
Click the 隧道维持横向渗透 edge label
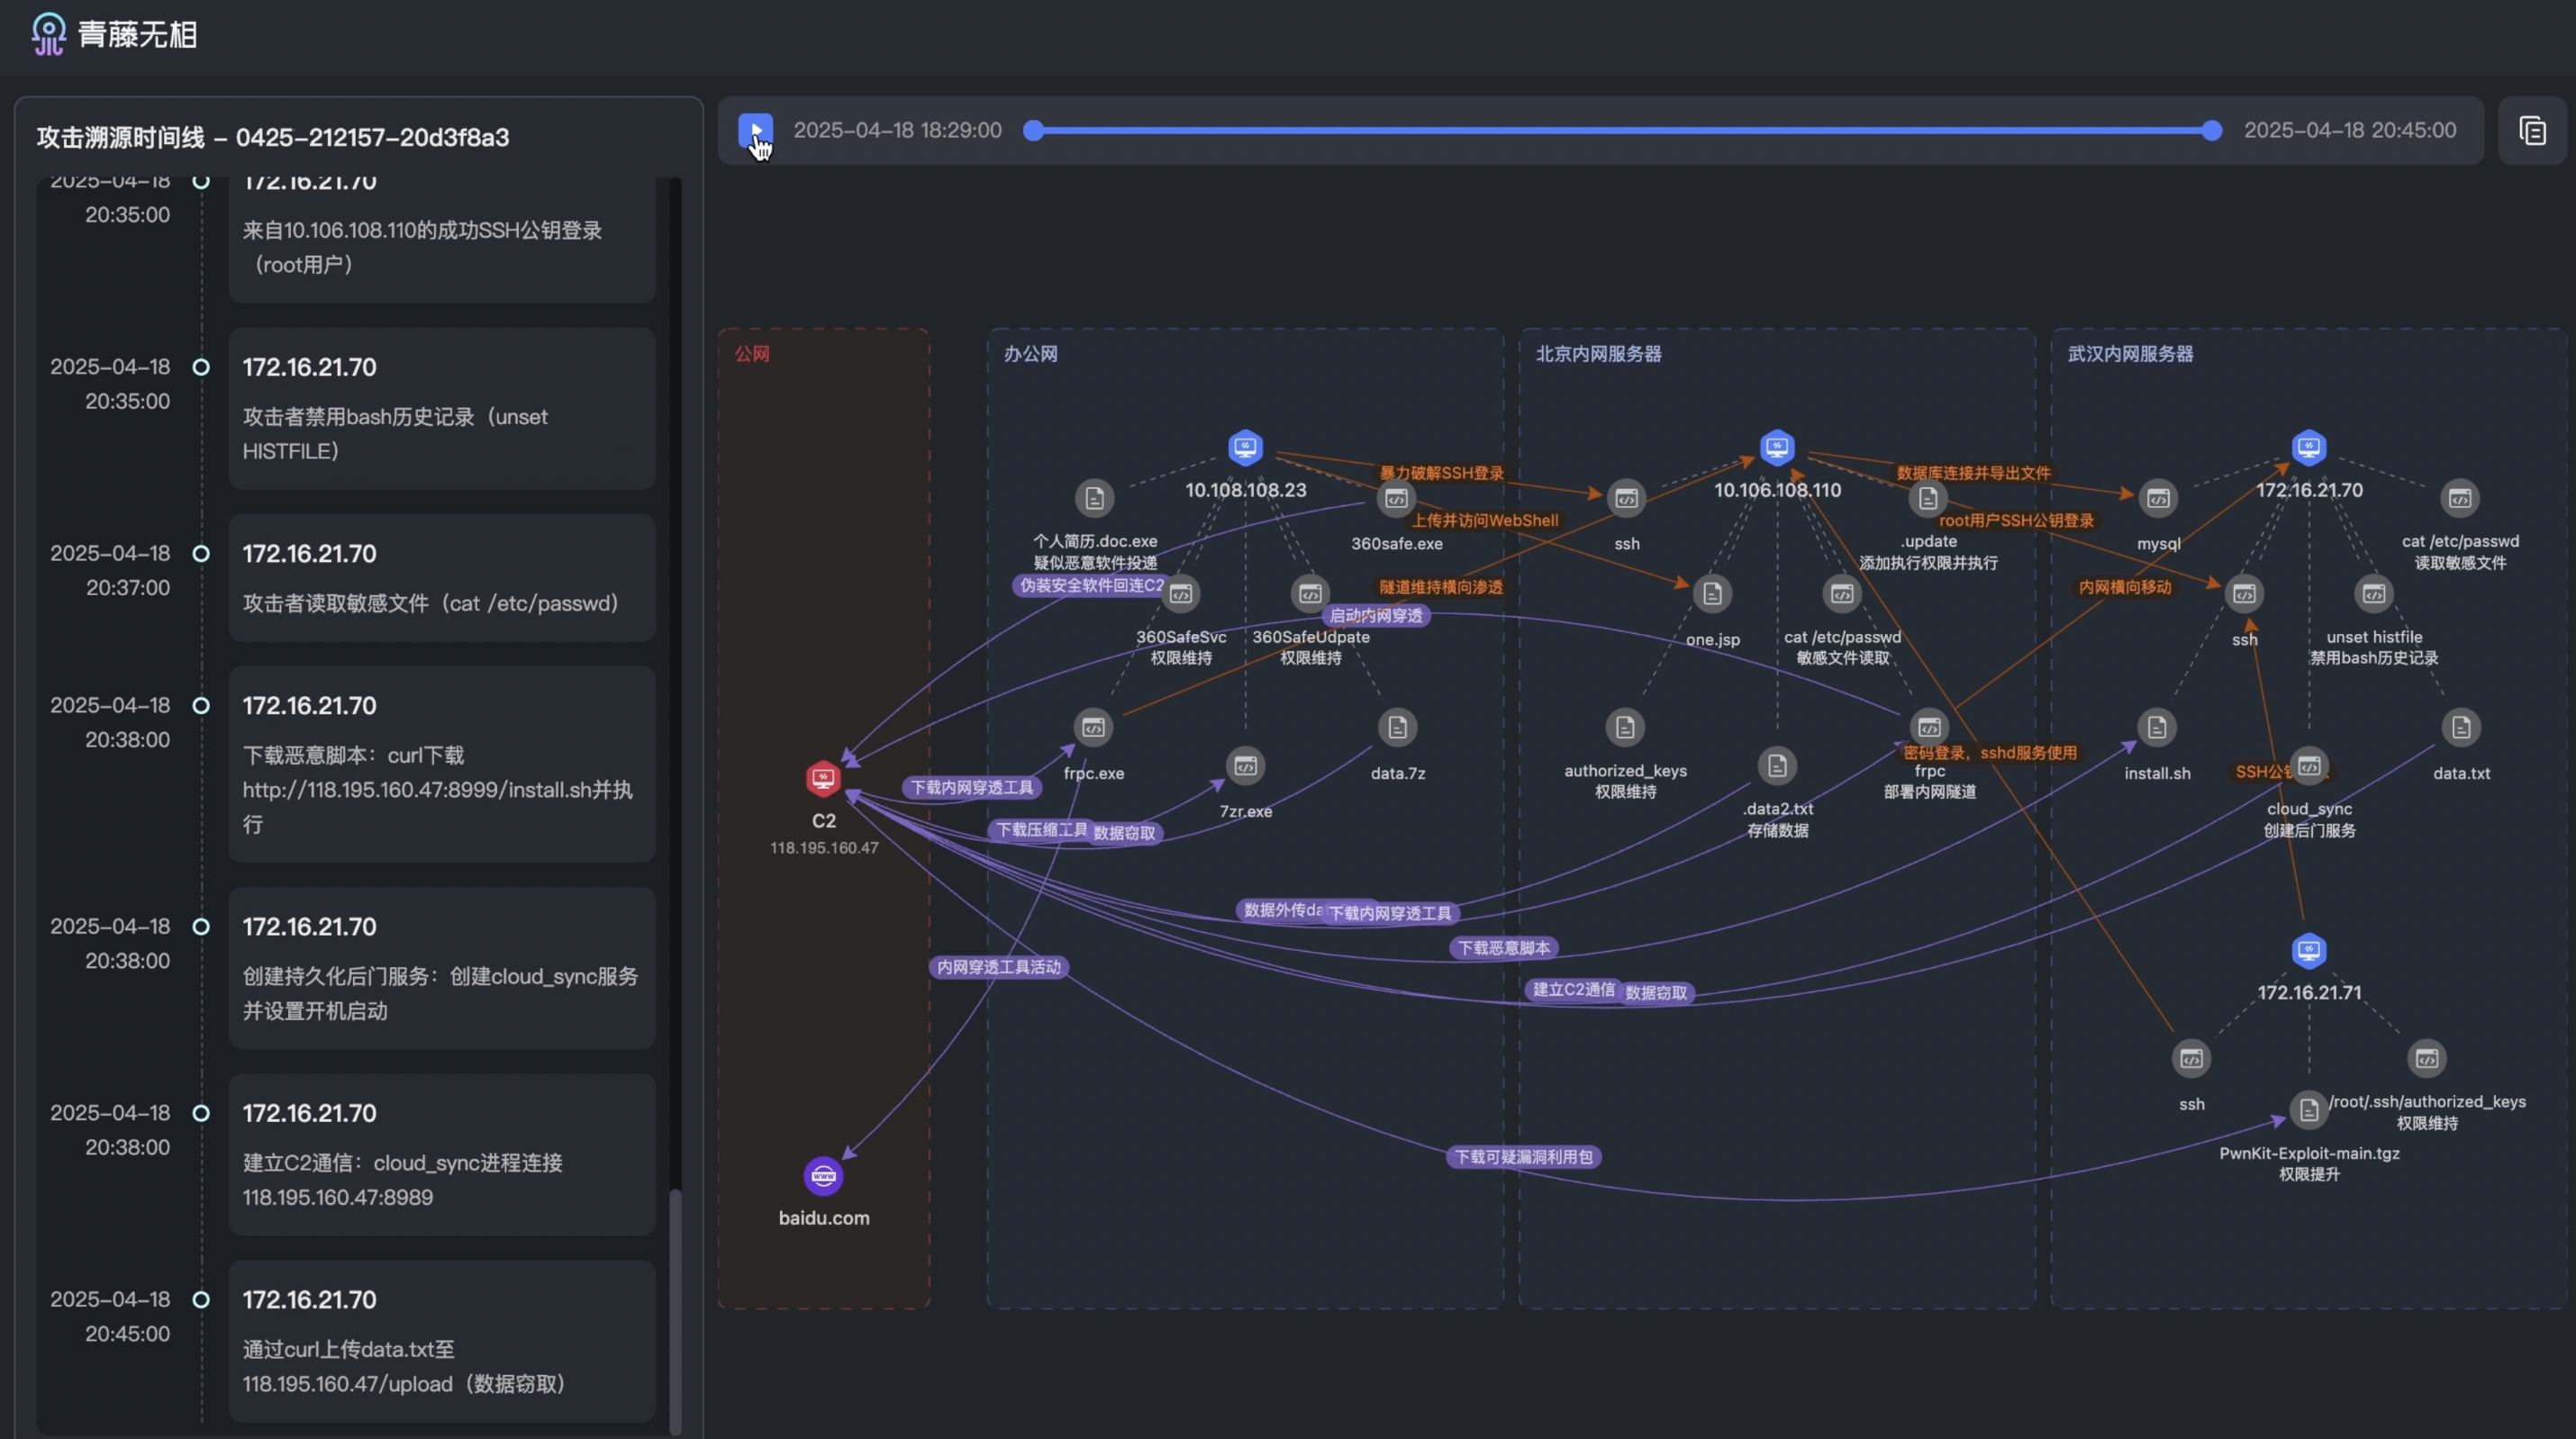pos(1440,587)
